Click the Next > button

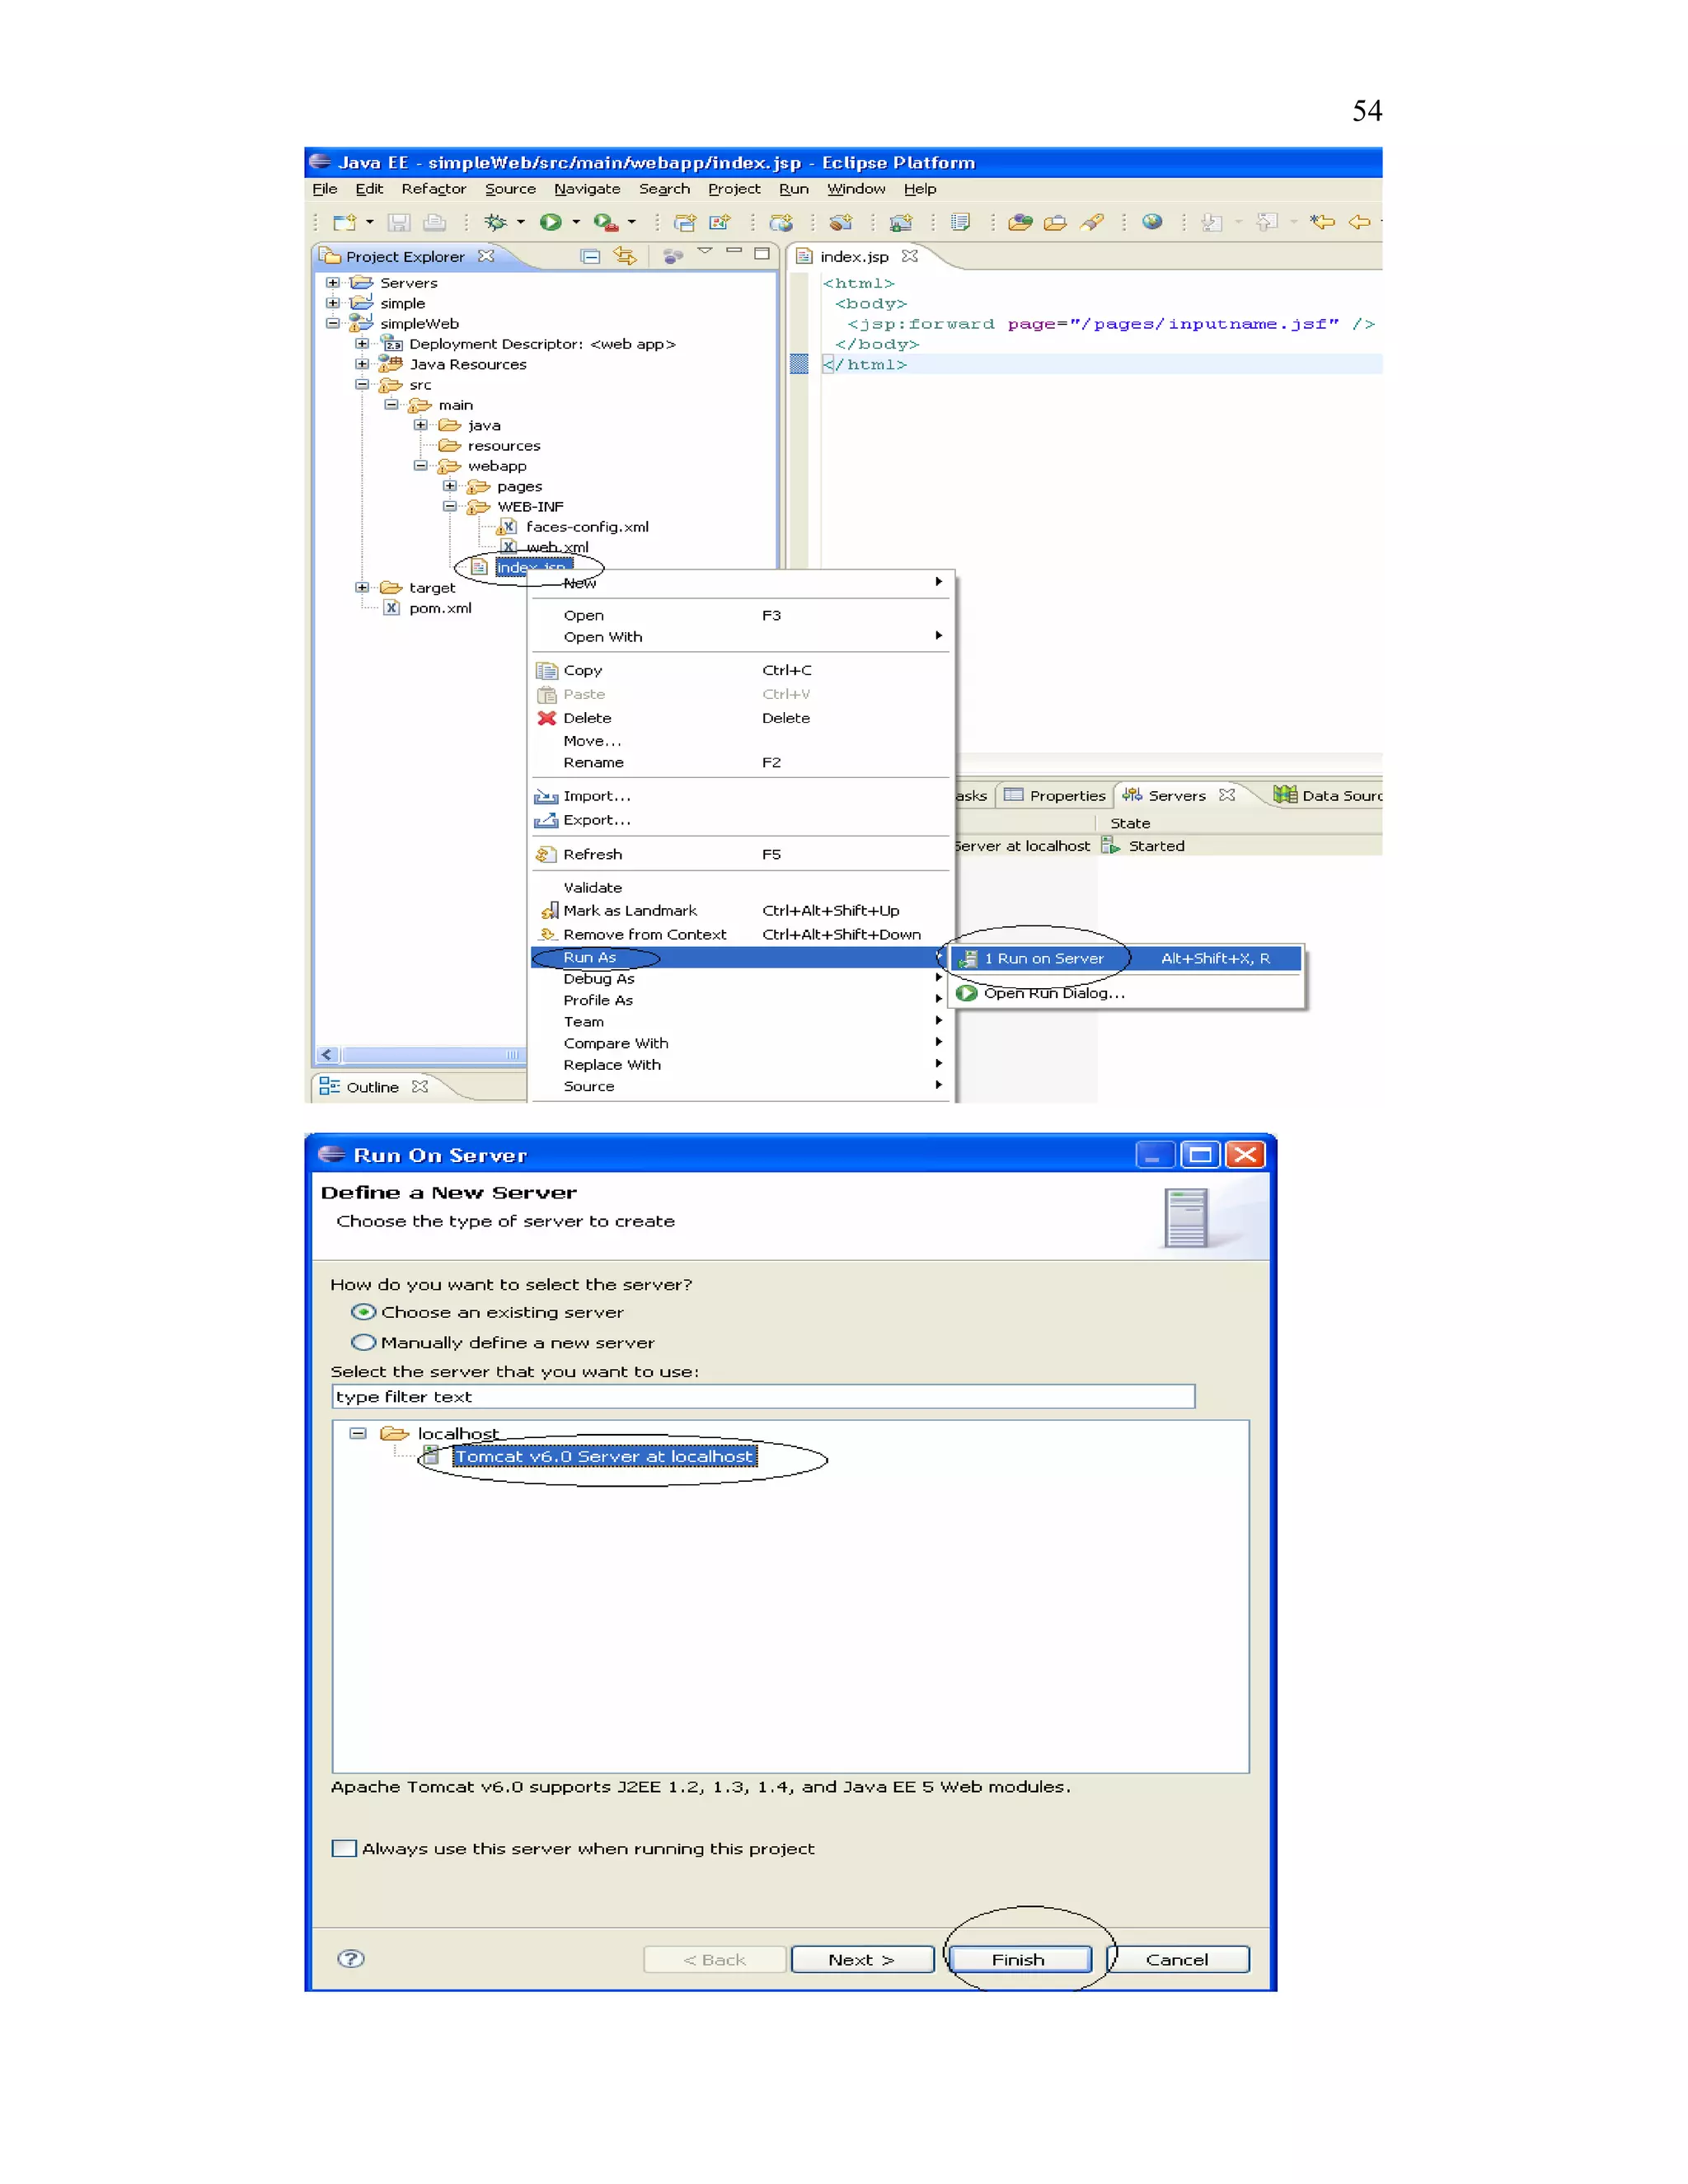tap(862, 1960)
